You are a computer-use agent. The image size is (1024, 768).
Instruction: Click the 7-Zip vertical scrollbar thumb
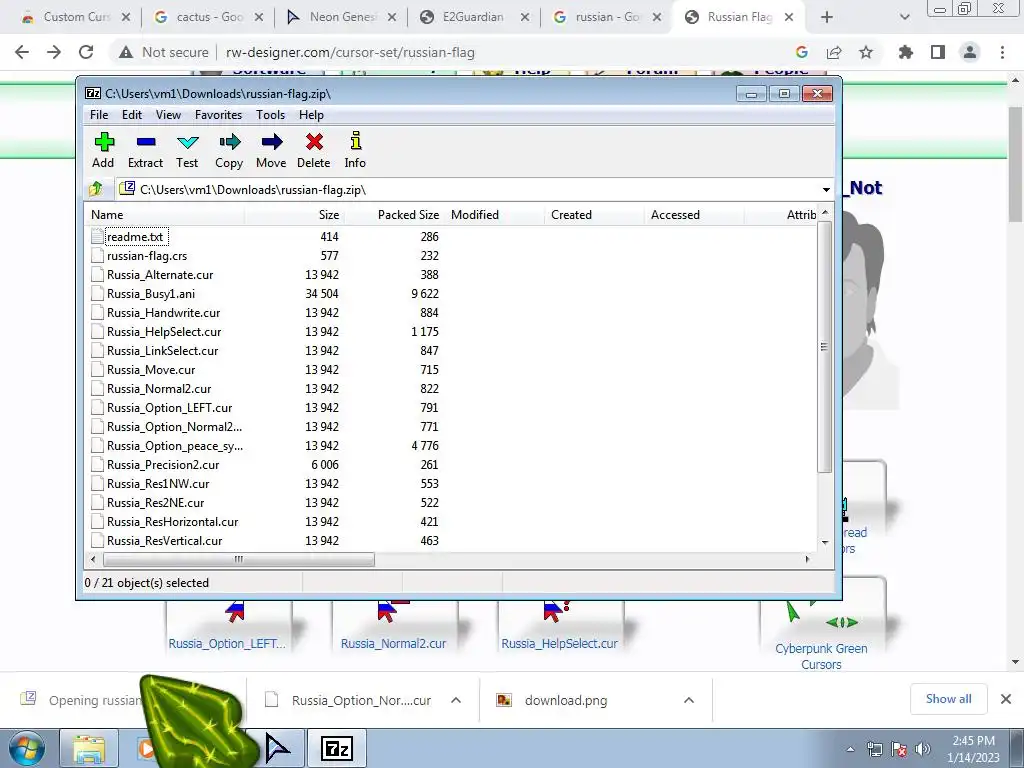824,347
